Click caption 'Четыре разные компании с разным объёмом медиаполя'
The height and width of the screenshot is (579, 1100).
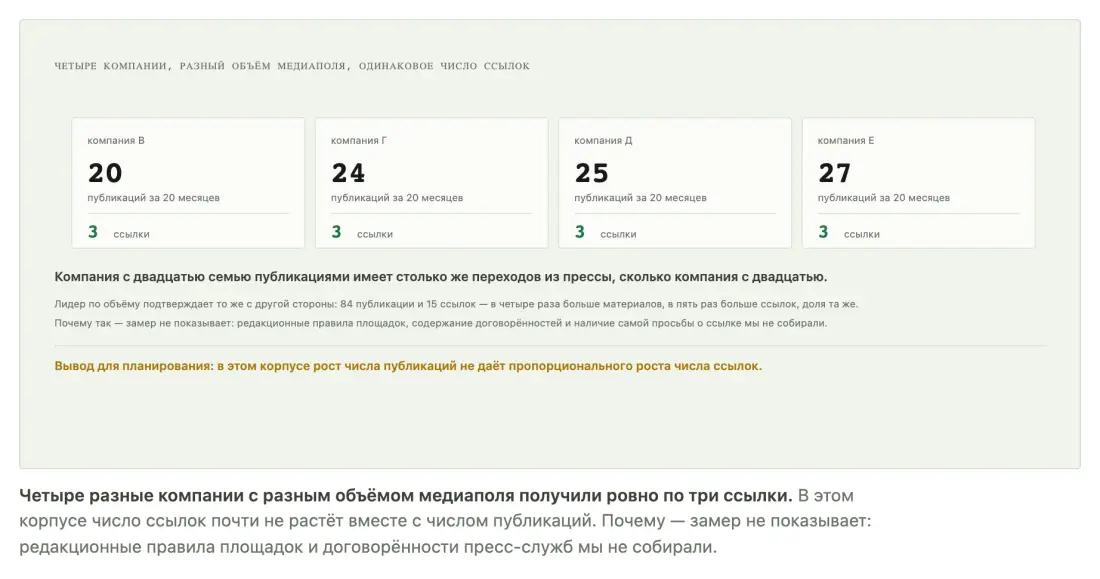tap(405, 495)
